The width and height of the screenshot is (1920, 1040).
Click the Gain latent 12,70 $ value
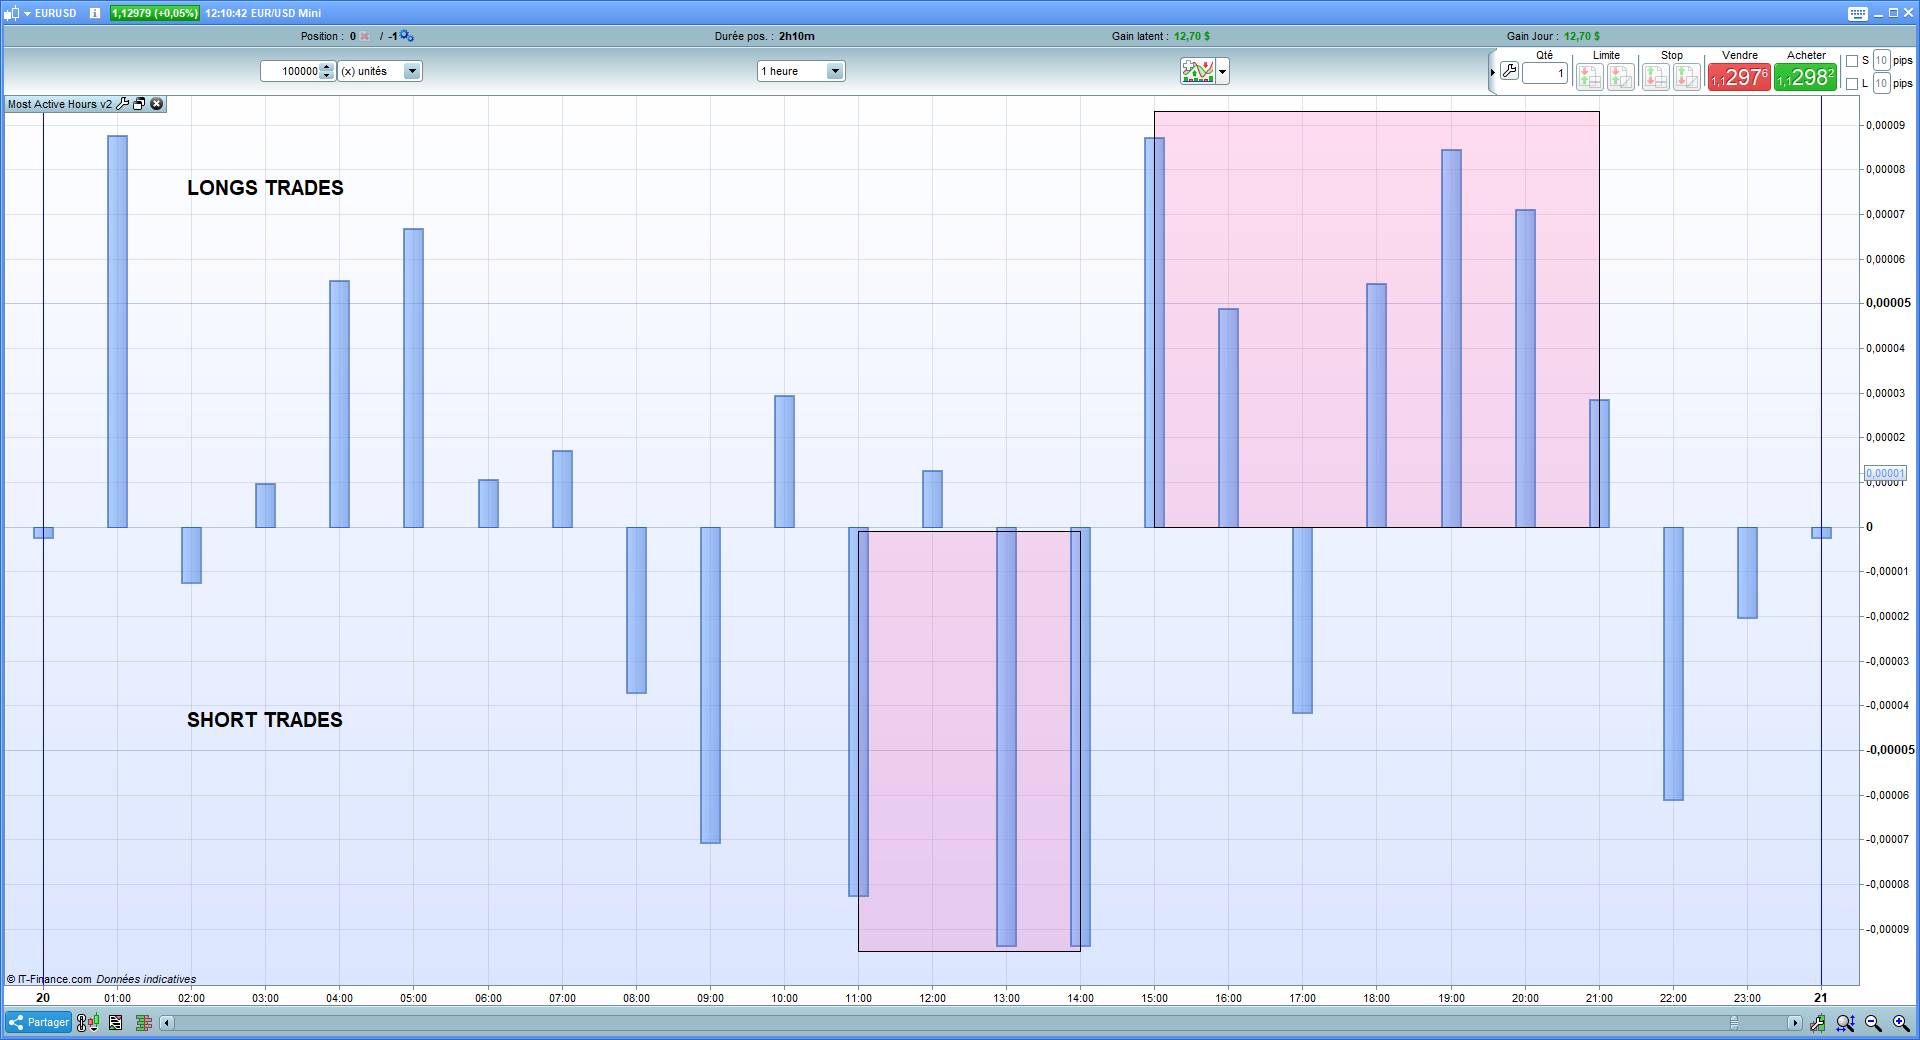point(1192,36)
